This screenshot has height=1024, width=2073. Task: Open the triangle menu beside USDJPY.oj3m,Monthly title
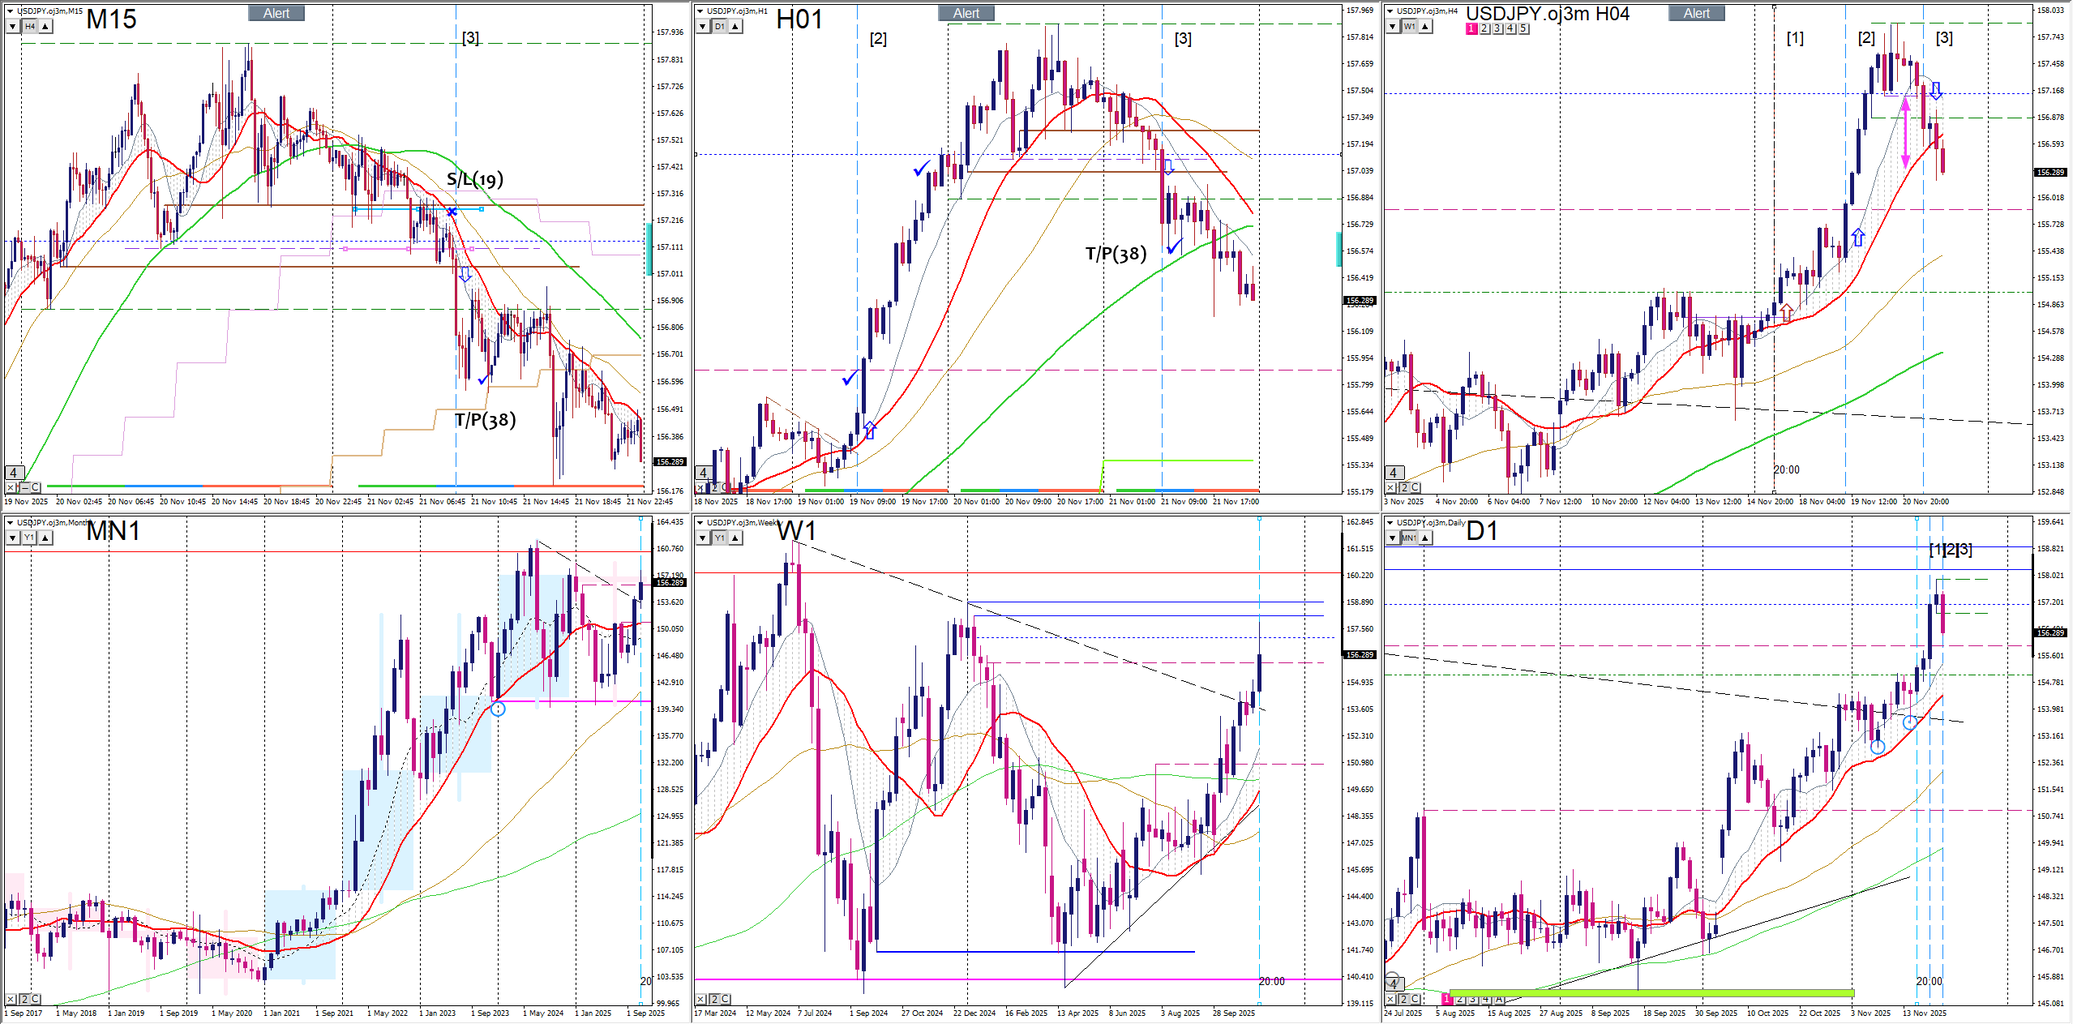8,522
